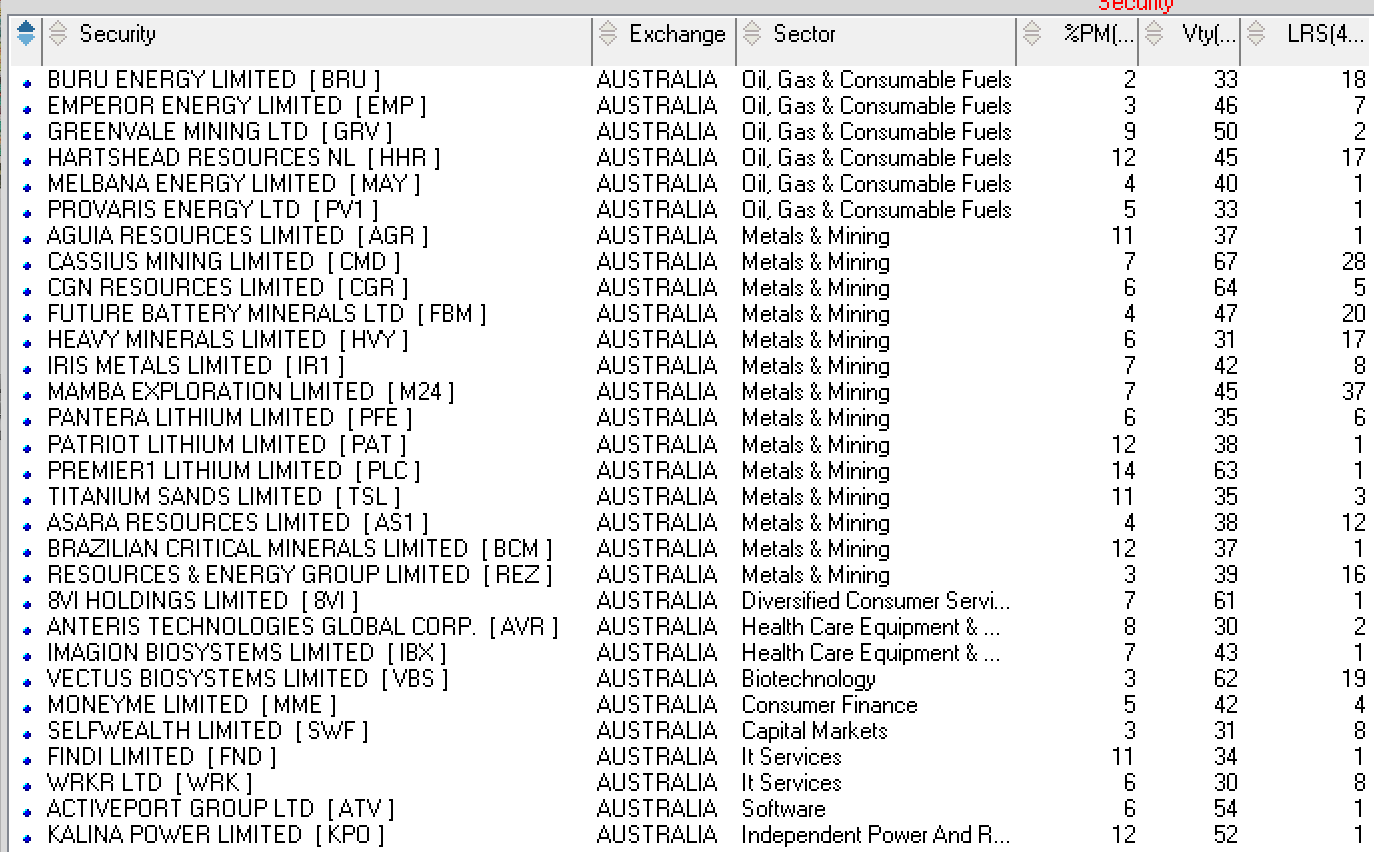The height and width of the screenshot is (852, 1374).
Task: Select the IRIS METALS LIMITED [ IR1 ] security name
Action: point(195,366)
